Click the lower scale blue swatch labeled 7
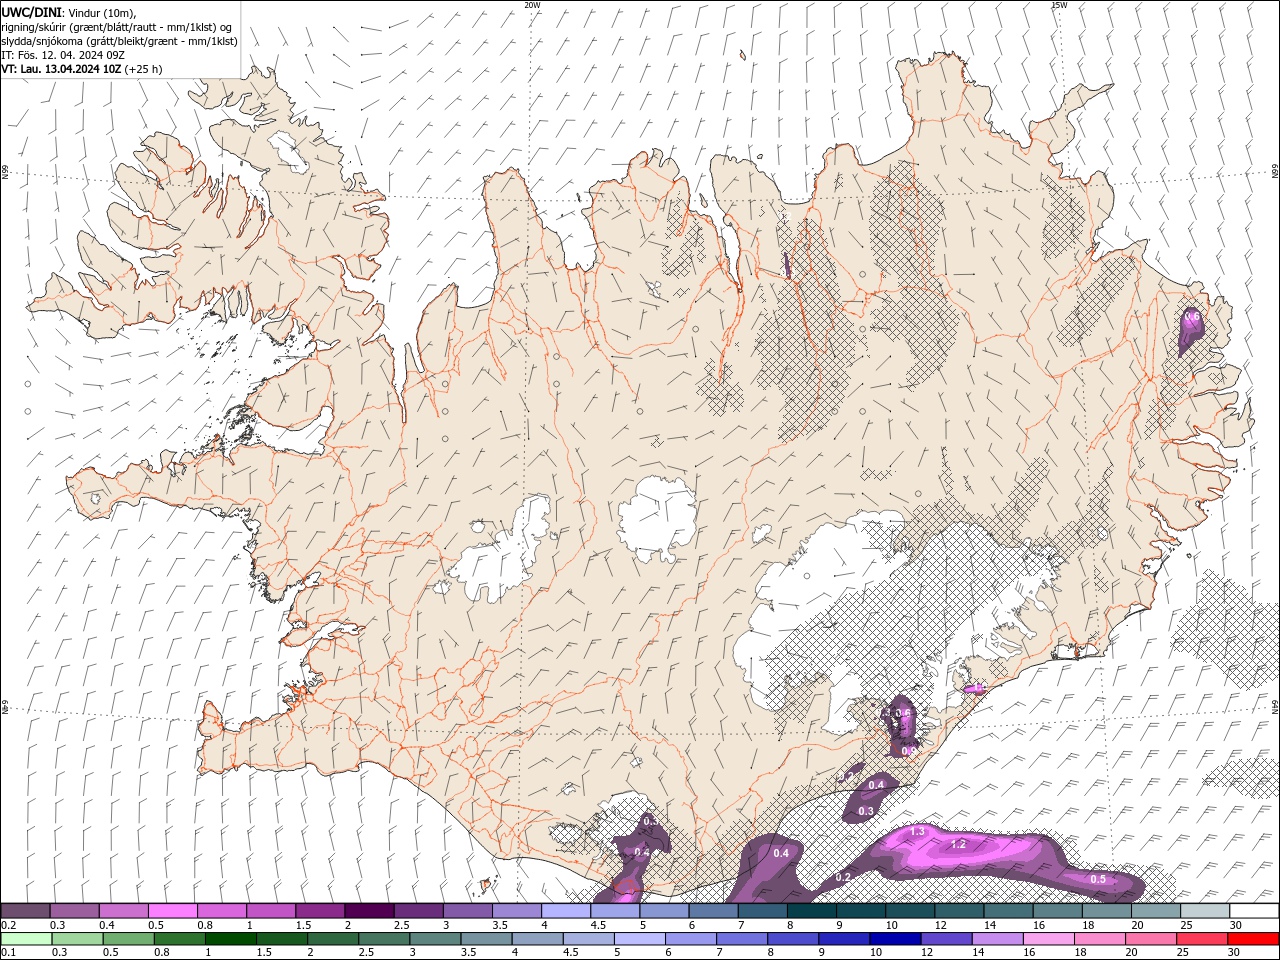The width and height of the screenshot is (1280, 960). pyautogui.click(x=741, y=939)
